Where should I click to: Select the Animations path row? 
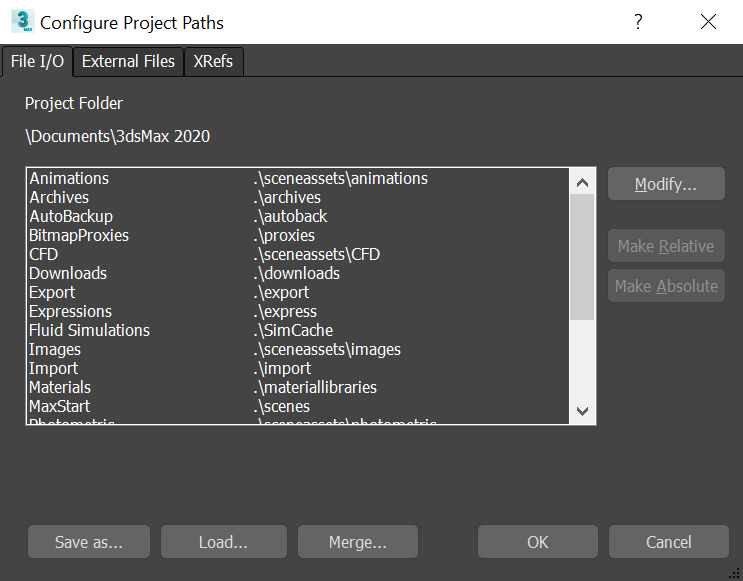[298, 179]
